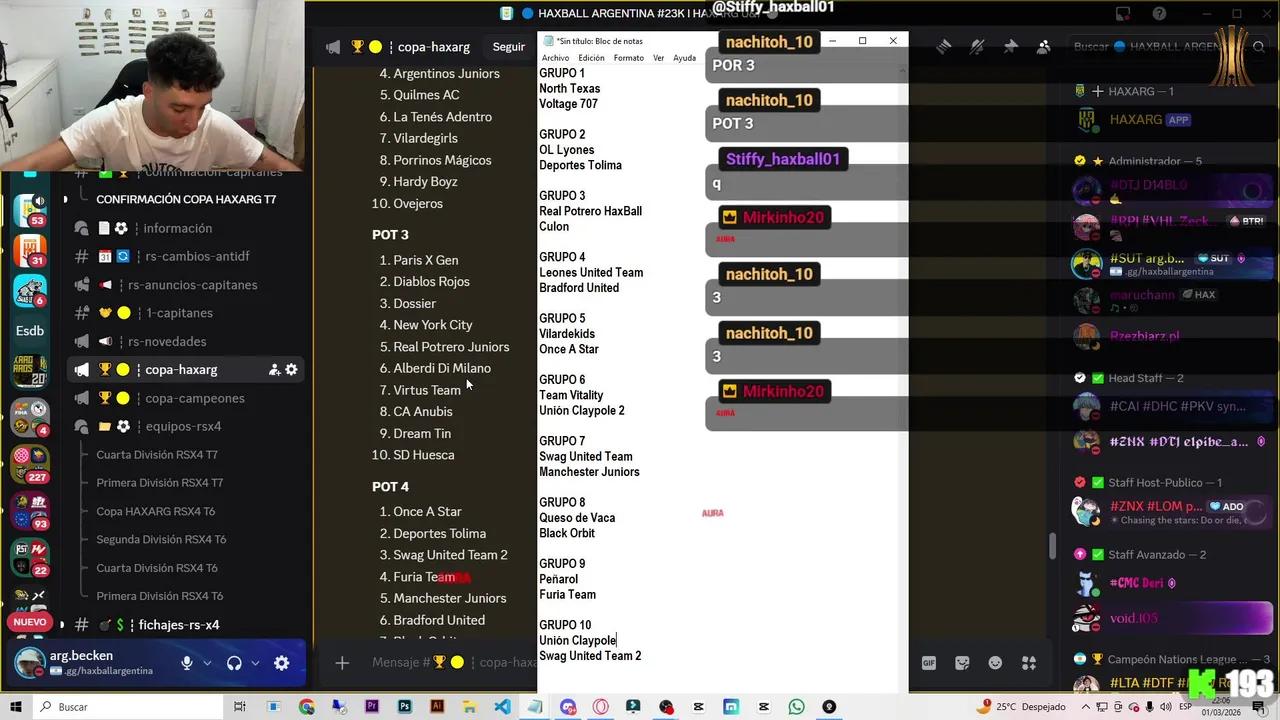Open the sticker picker
The width and height of the screenshot is (1280, 720).
click(961, 662)
